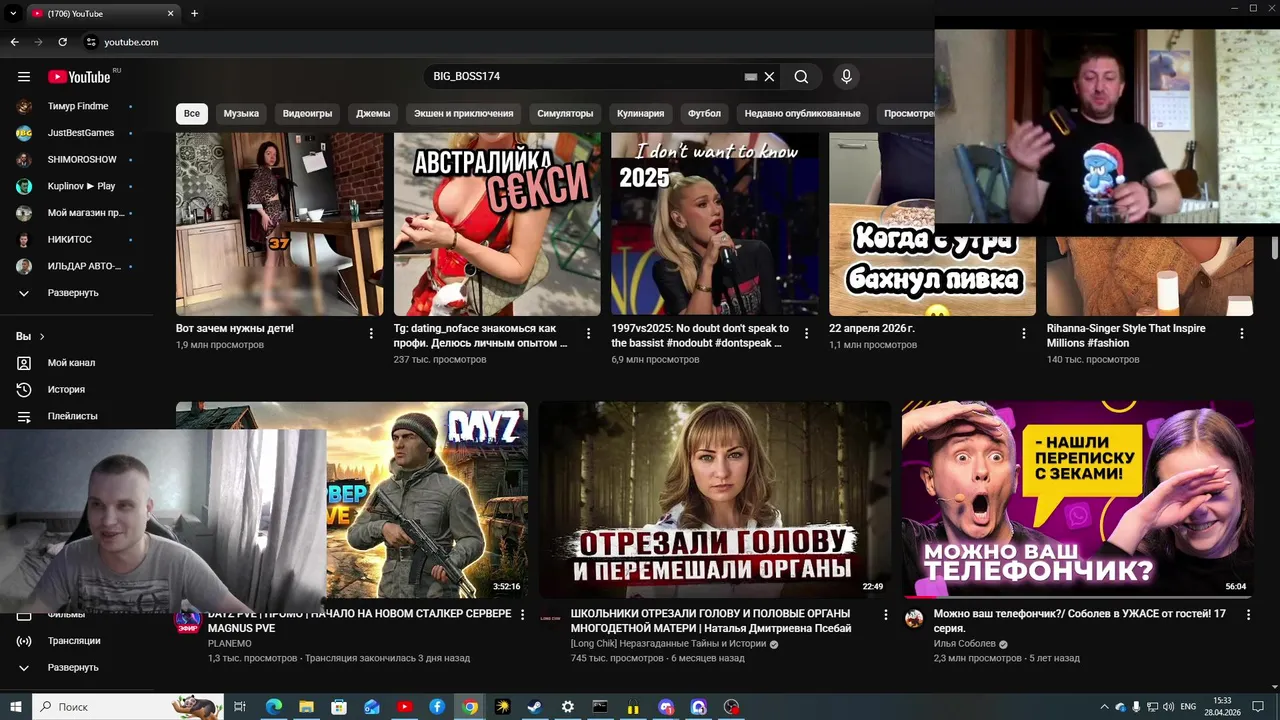Select the Футбол filter chip
This screenshot has height=720, width=1280.
(704, 114)
